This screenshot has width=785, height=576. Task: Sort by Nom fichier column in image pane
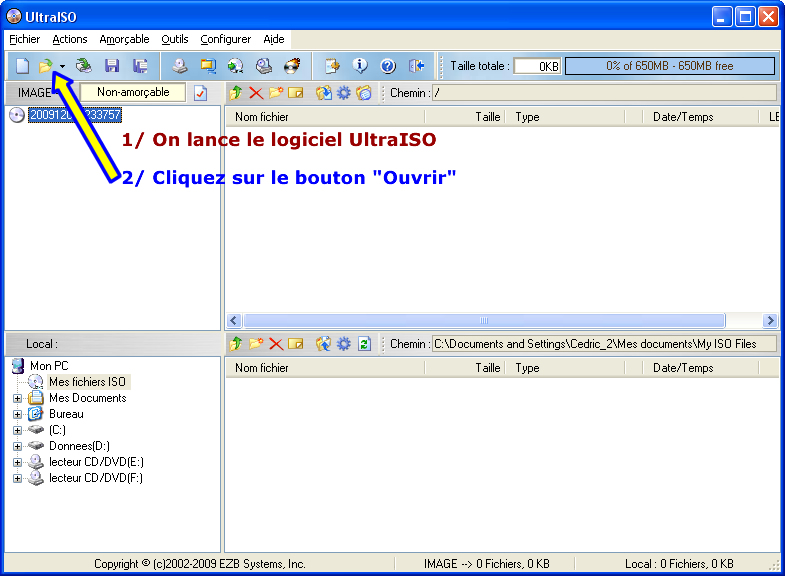[324, 117]
